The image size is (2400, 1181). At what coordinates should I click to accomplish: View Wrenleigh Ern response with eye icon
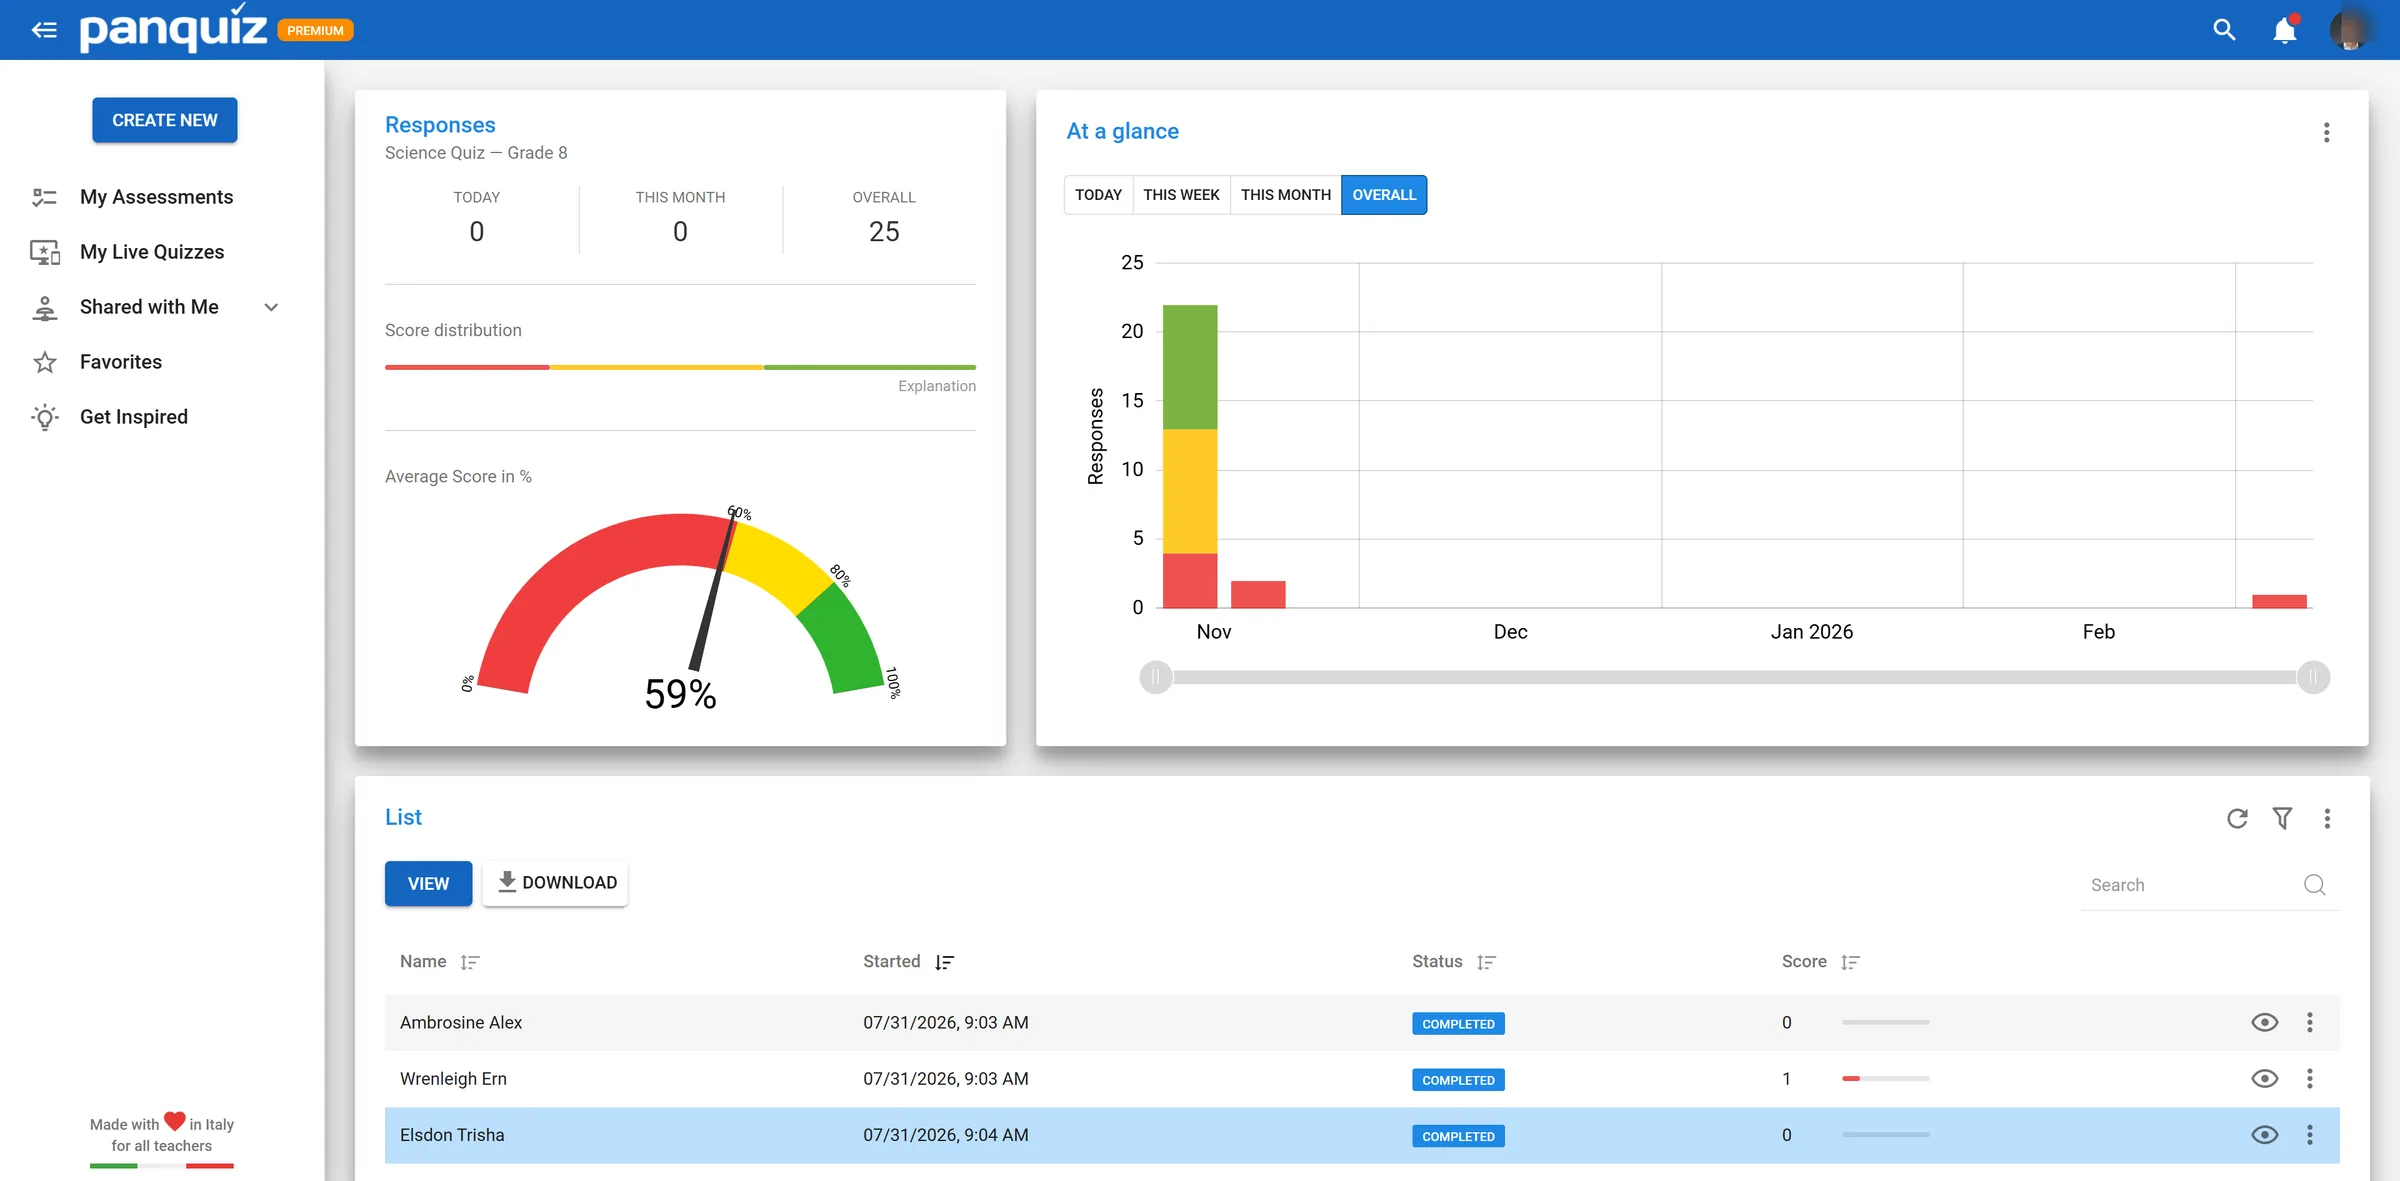point(2265,1078)
